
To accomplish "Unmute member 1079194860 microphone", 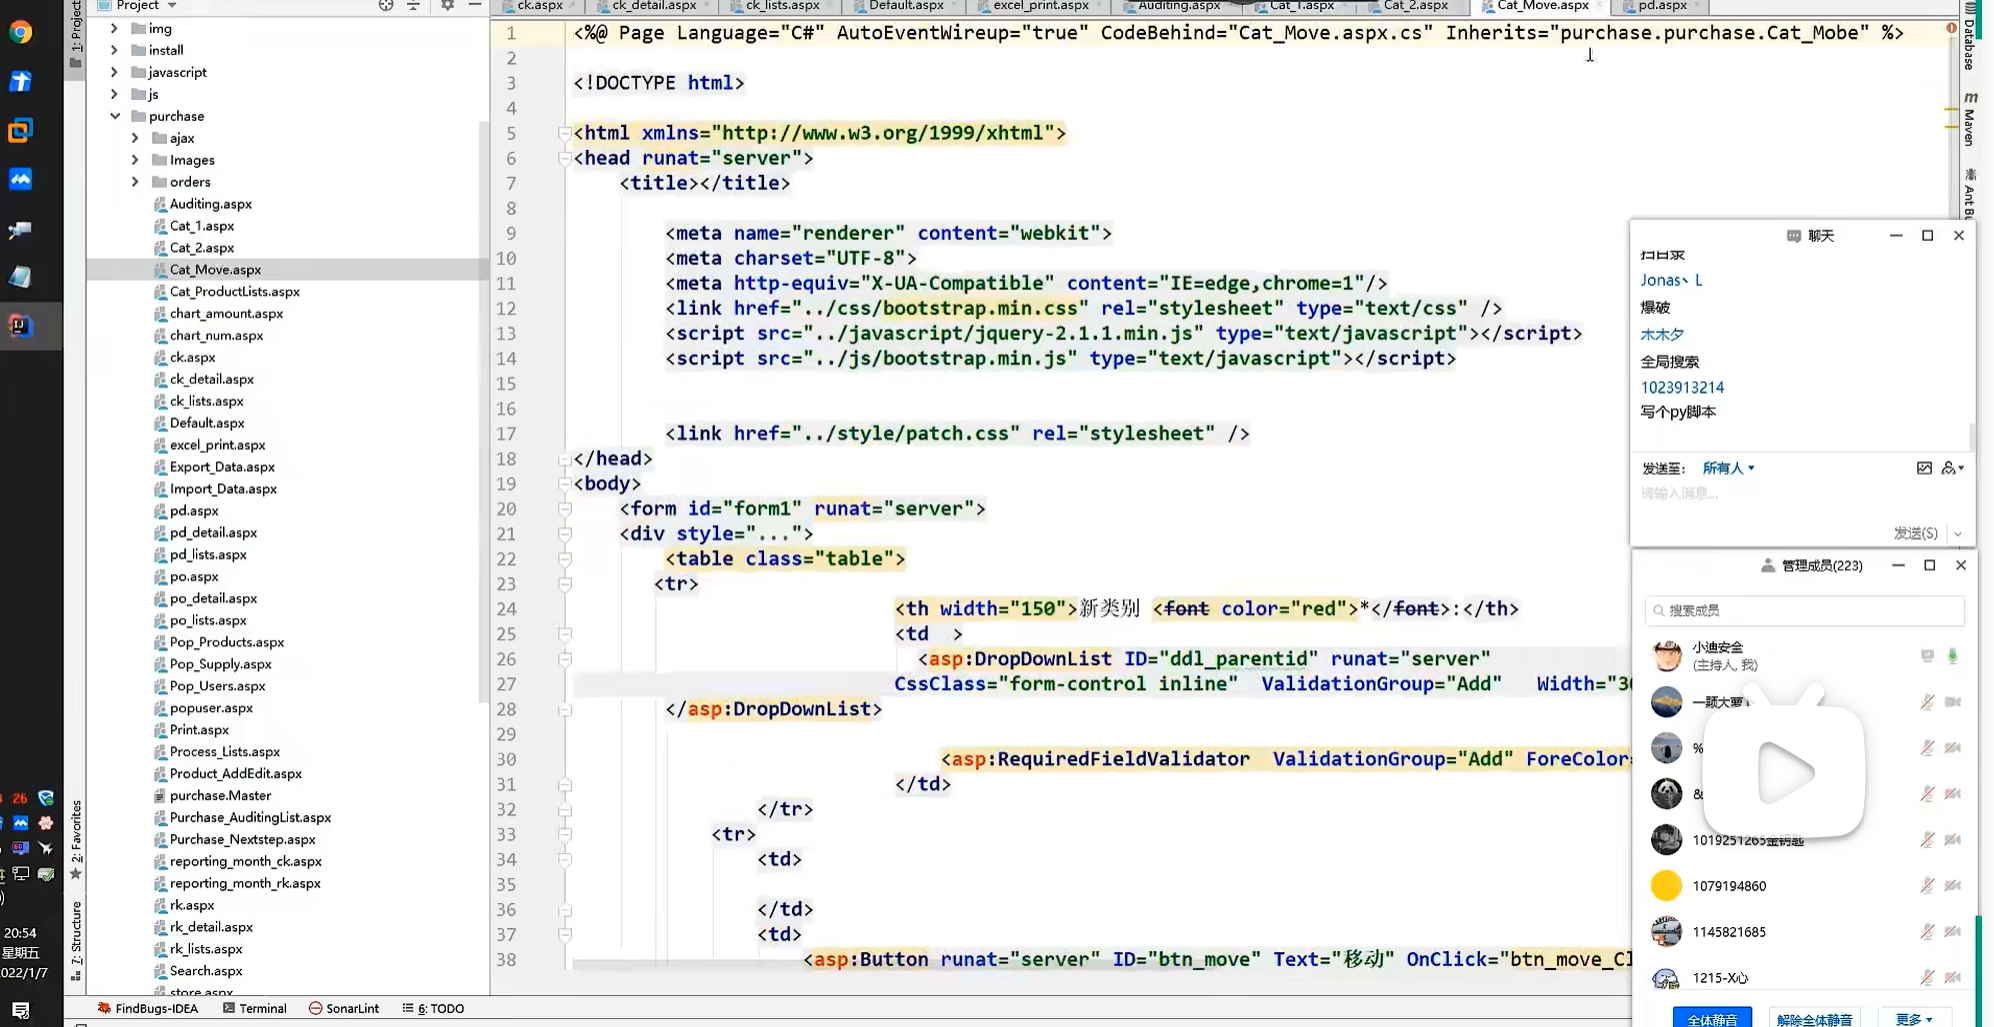I will click(x=1927, y=885).
